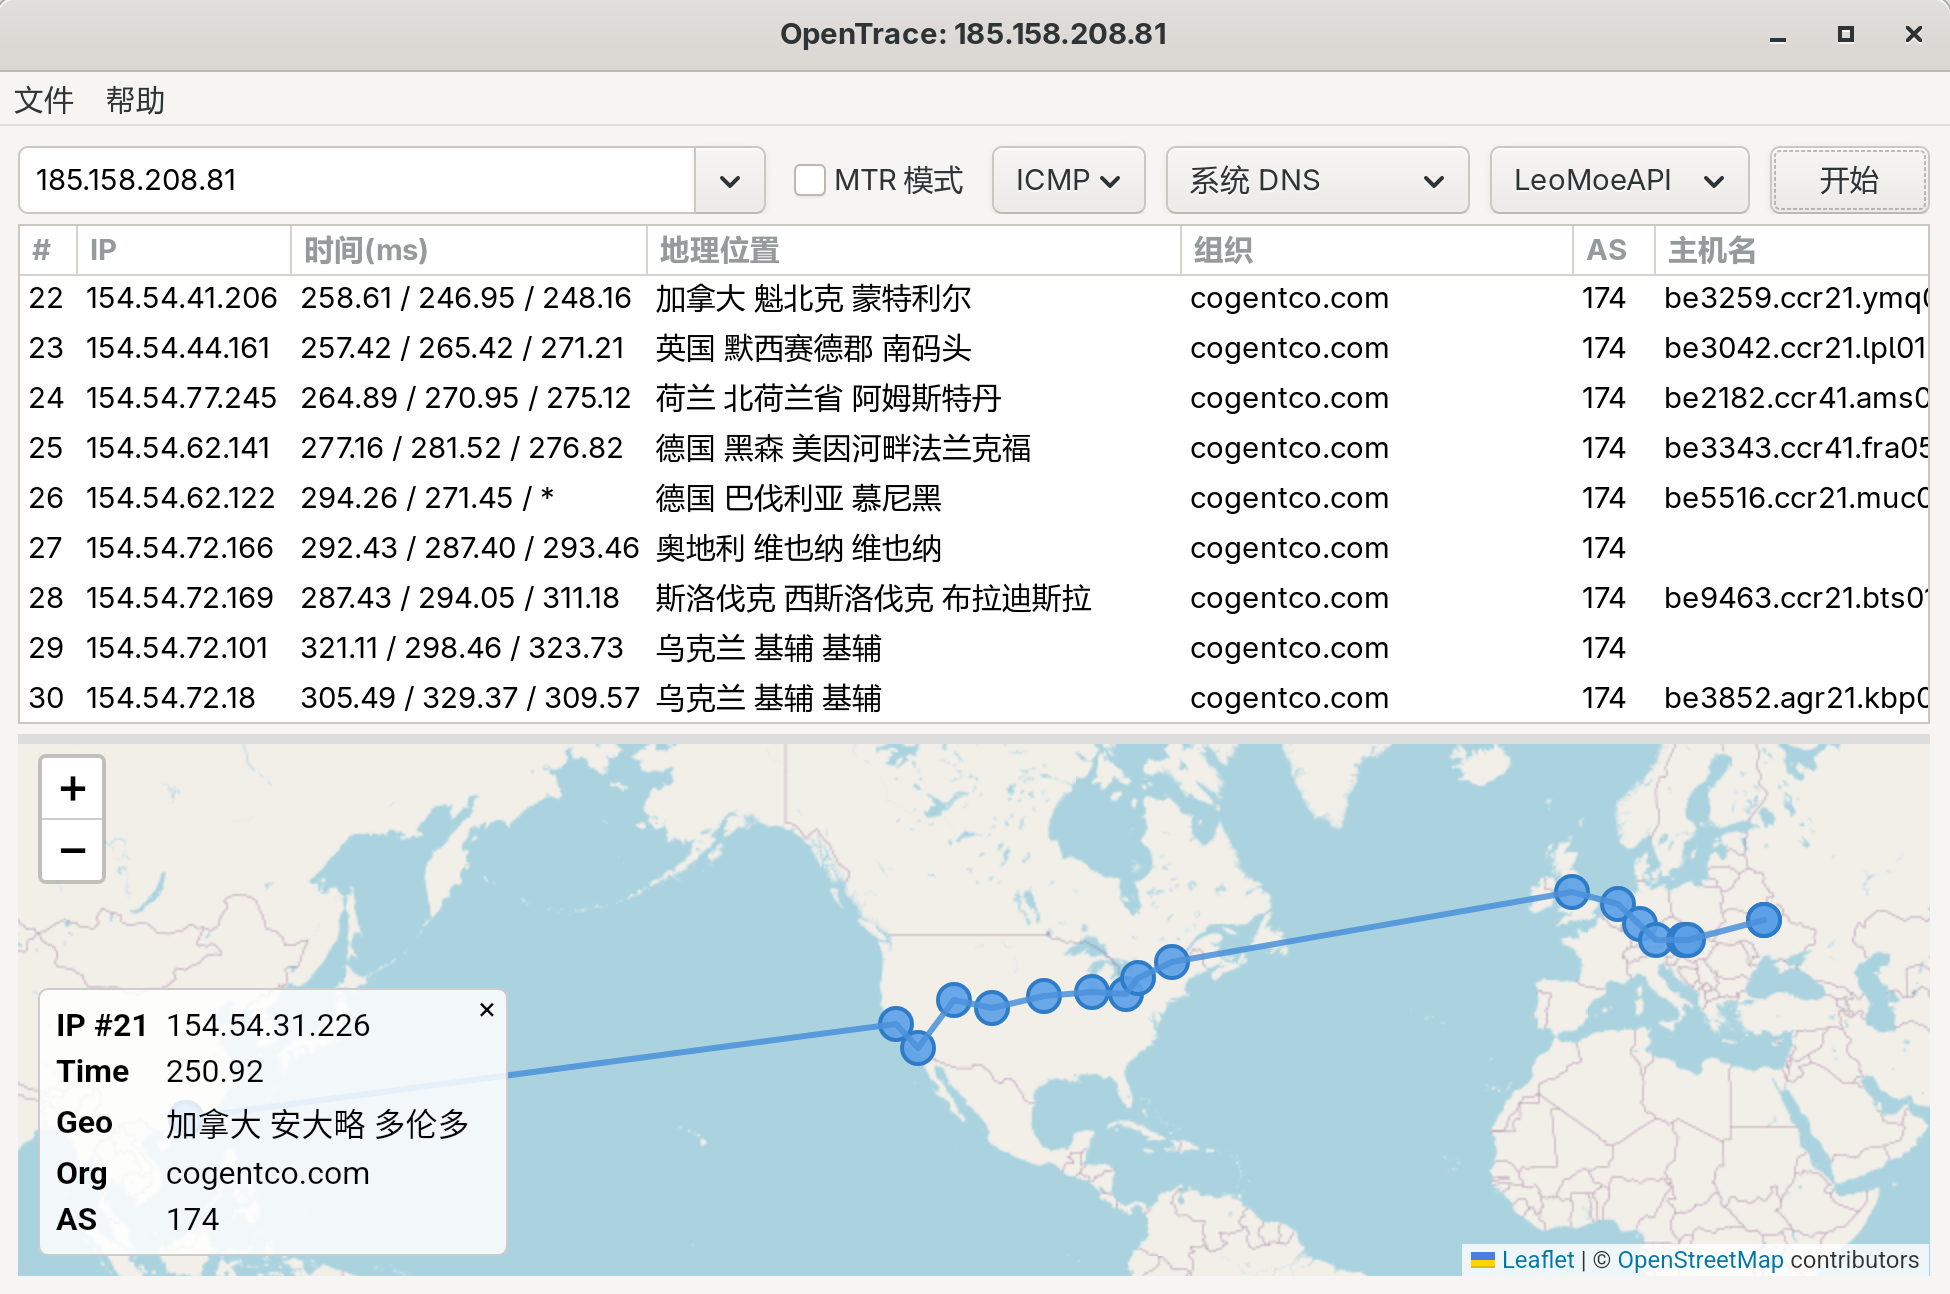Zoom out on the map

[71, 851]
